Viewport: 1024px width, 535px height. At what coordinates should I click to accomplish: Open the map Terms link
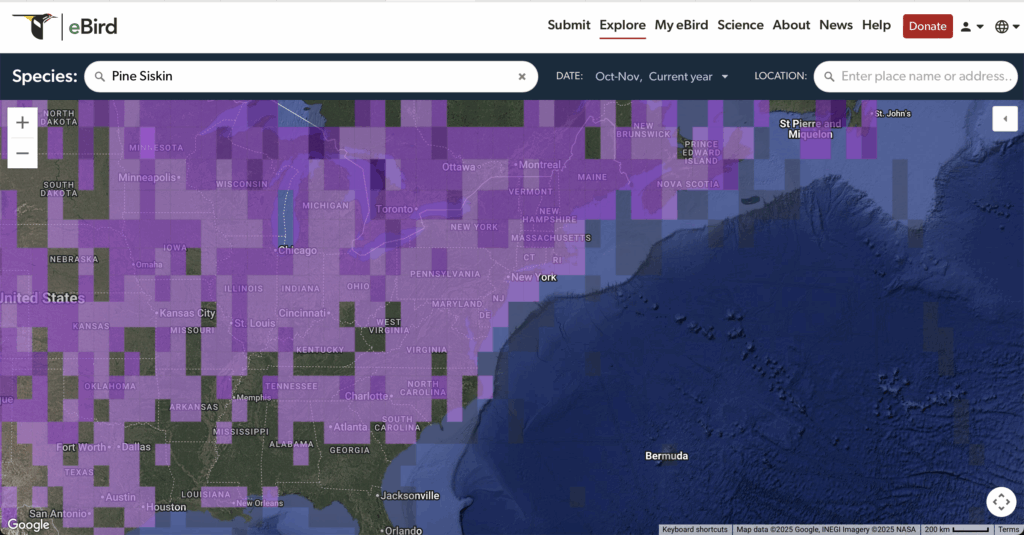point(1008,529)
